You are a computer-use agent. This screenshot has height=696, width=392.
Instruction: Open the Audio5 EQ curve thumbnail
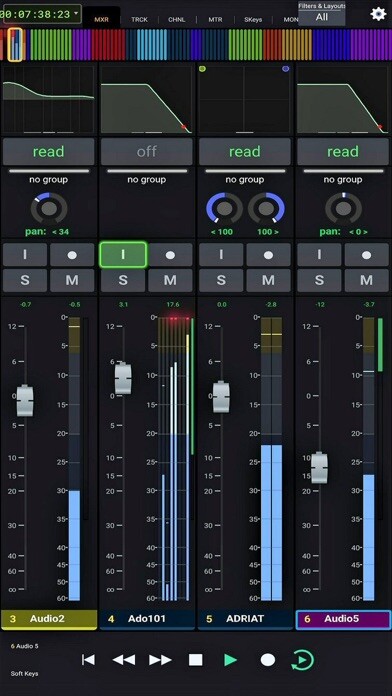(343, 99)
